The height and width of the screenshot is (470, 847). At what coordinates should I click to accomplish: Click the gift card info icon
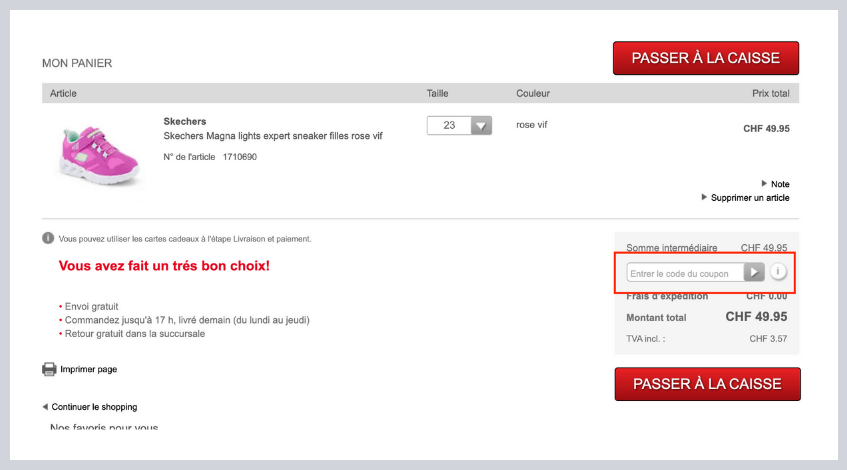point(48,238)
